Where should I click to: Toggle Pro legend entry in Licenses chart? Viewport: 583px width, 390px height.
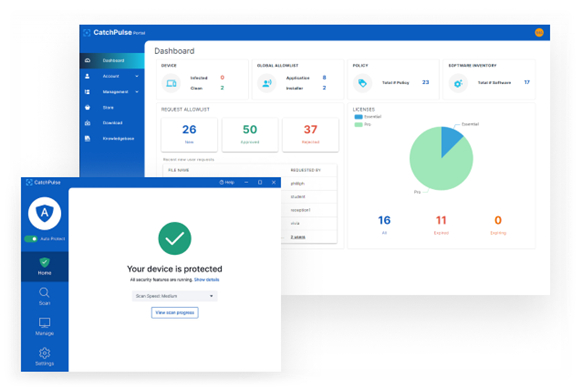coord(363,125)
